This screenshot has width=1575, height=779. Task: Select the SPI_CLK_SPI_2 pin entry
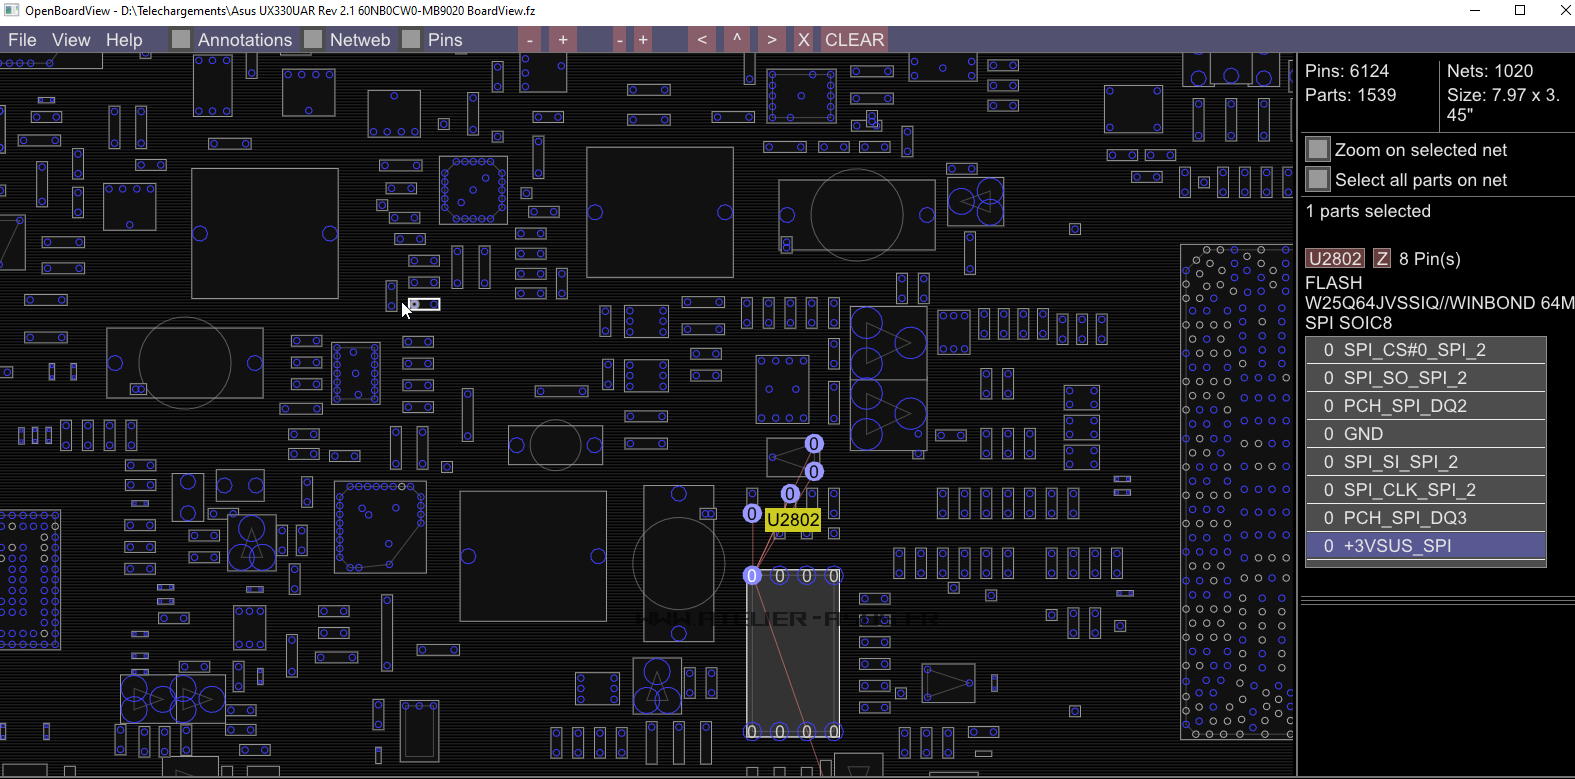click(1425, 490)
